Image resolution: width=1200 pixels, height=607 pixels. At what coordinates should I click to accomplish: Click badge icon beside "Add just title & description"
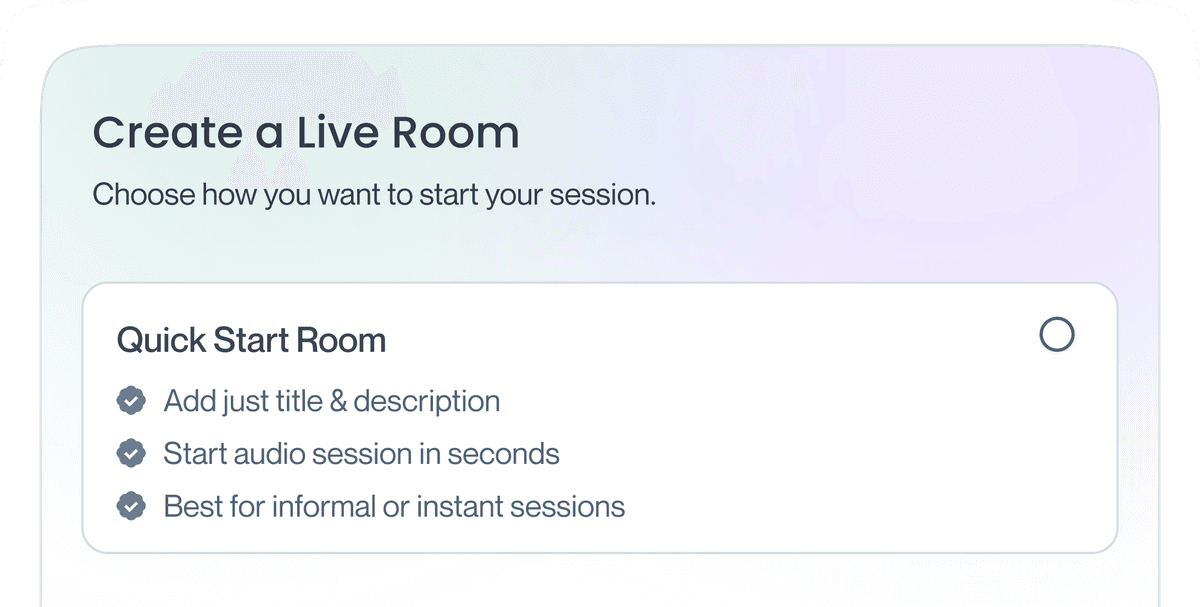pyautogui.click(x=131, y=401)
